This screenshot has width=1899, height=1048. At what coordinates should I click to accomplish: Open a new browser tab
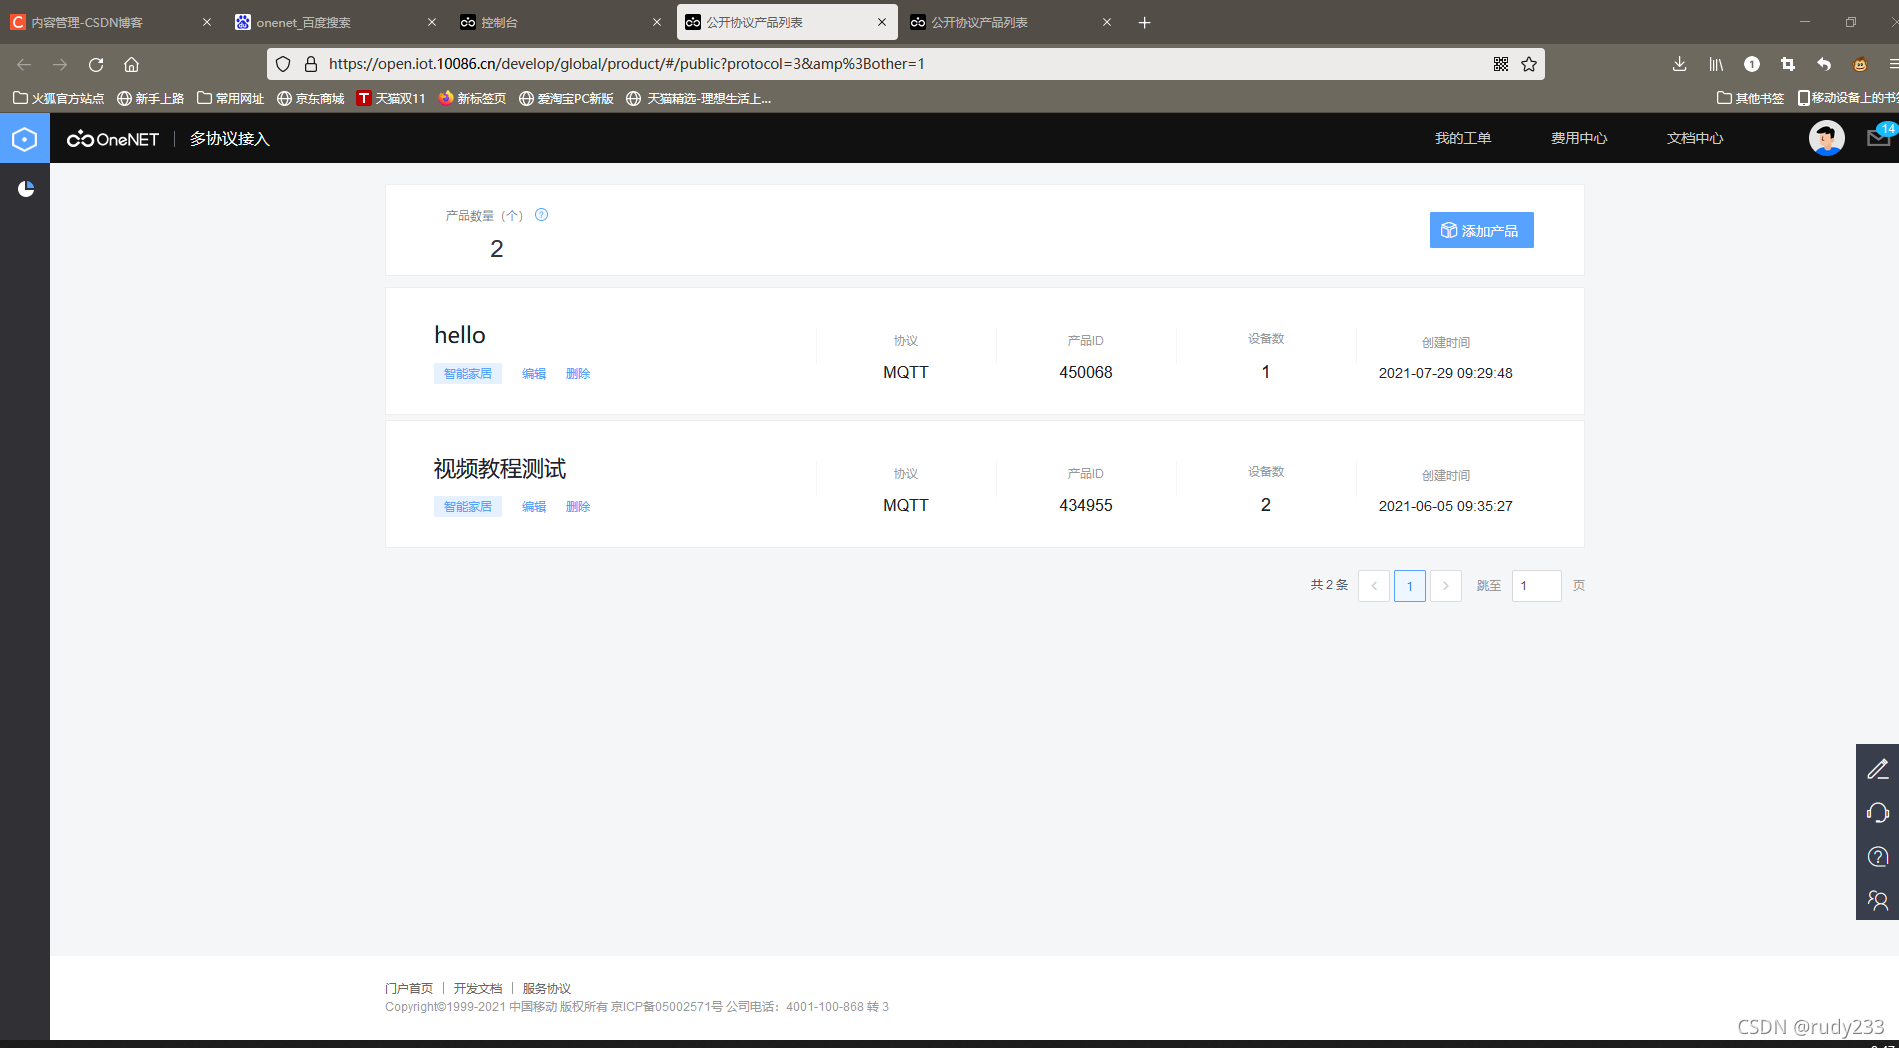(x=1145, y=22)
